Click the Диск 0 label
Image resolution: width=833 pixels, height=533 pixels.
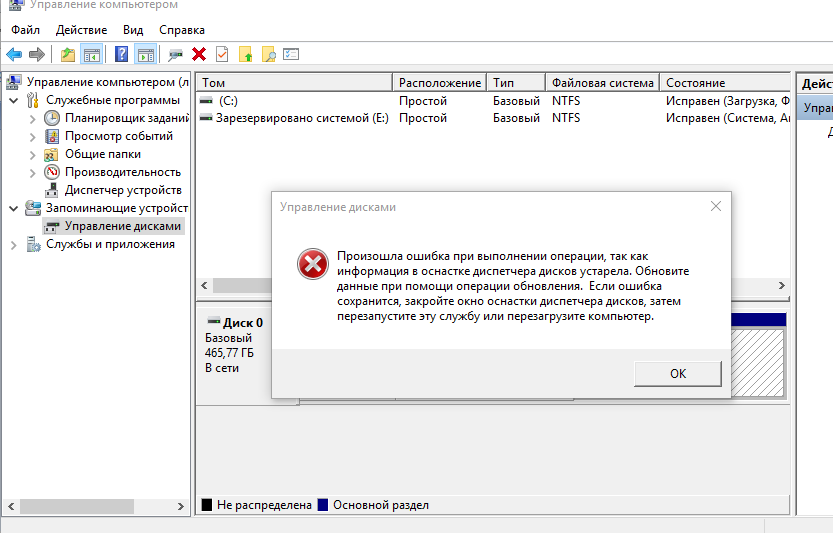coord(243,323)
